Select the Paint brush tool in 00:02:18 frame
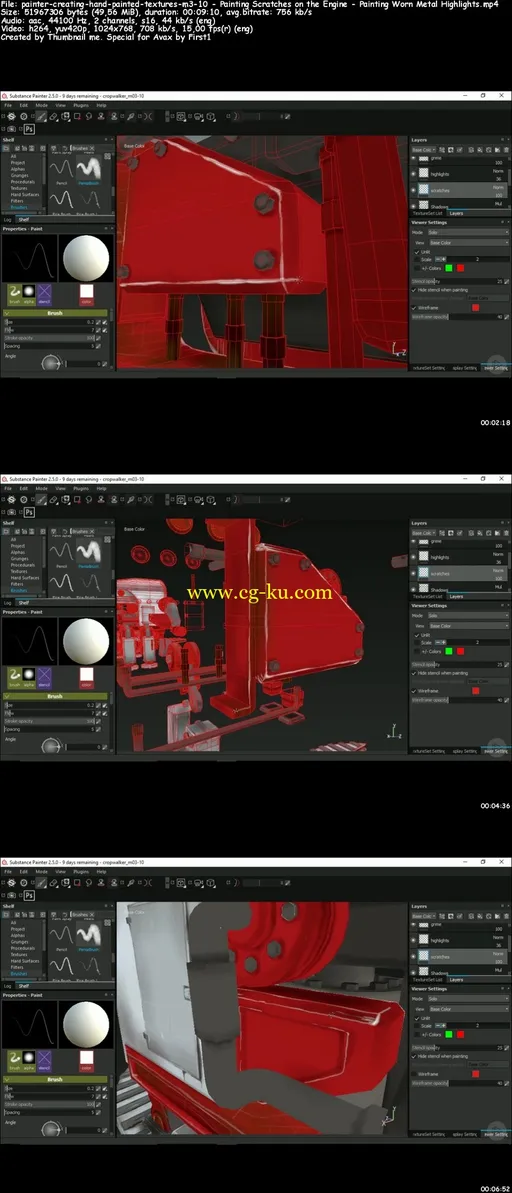The image size is (512, 1193). coord(41,116)
